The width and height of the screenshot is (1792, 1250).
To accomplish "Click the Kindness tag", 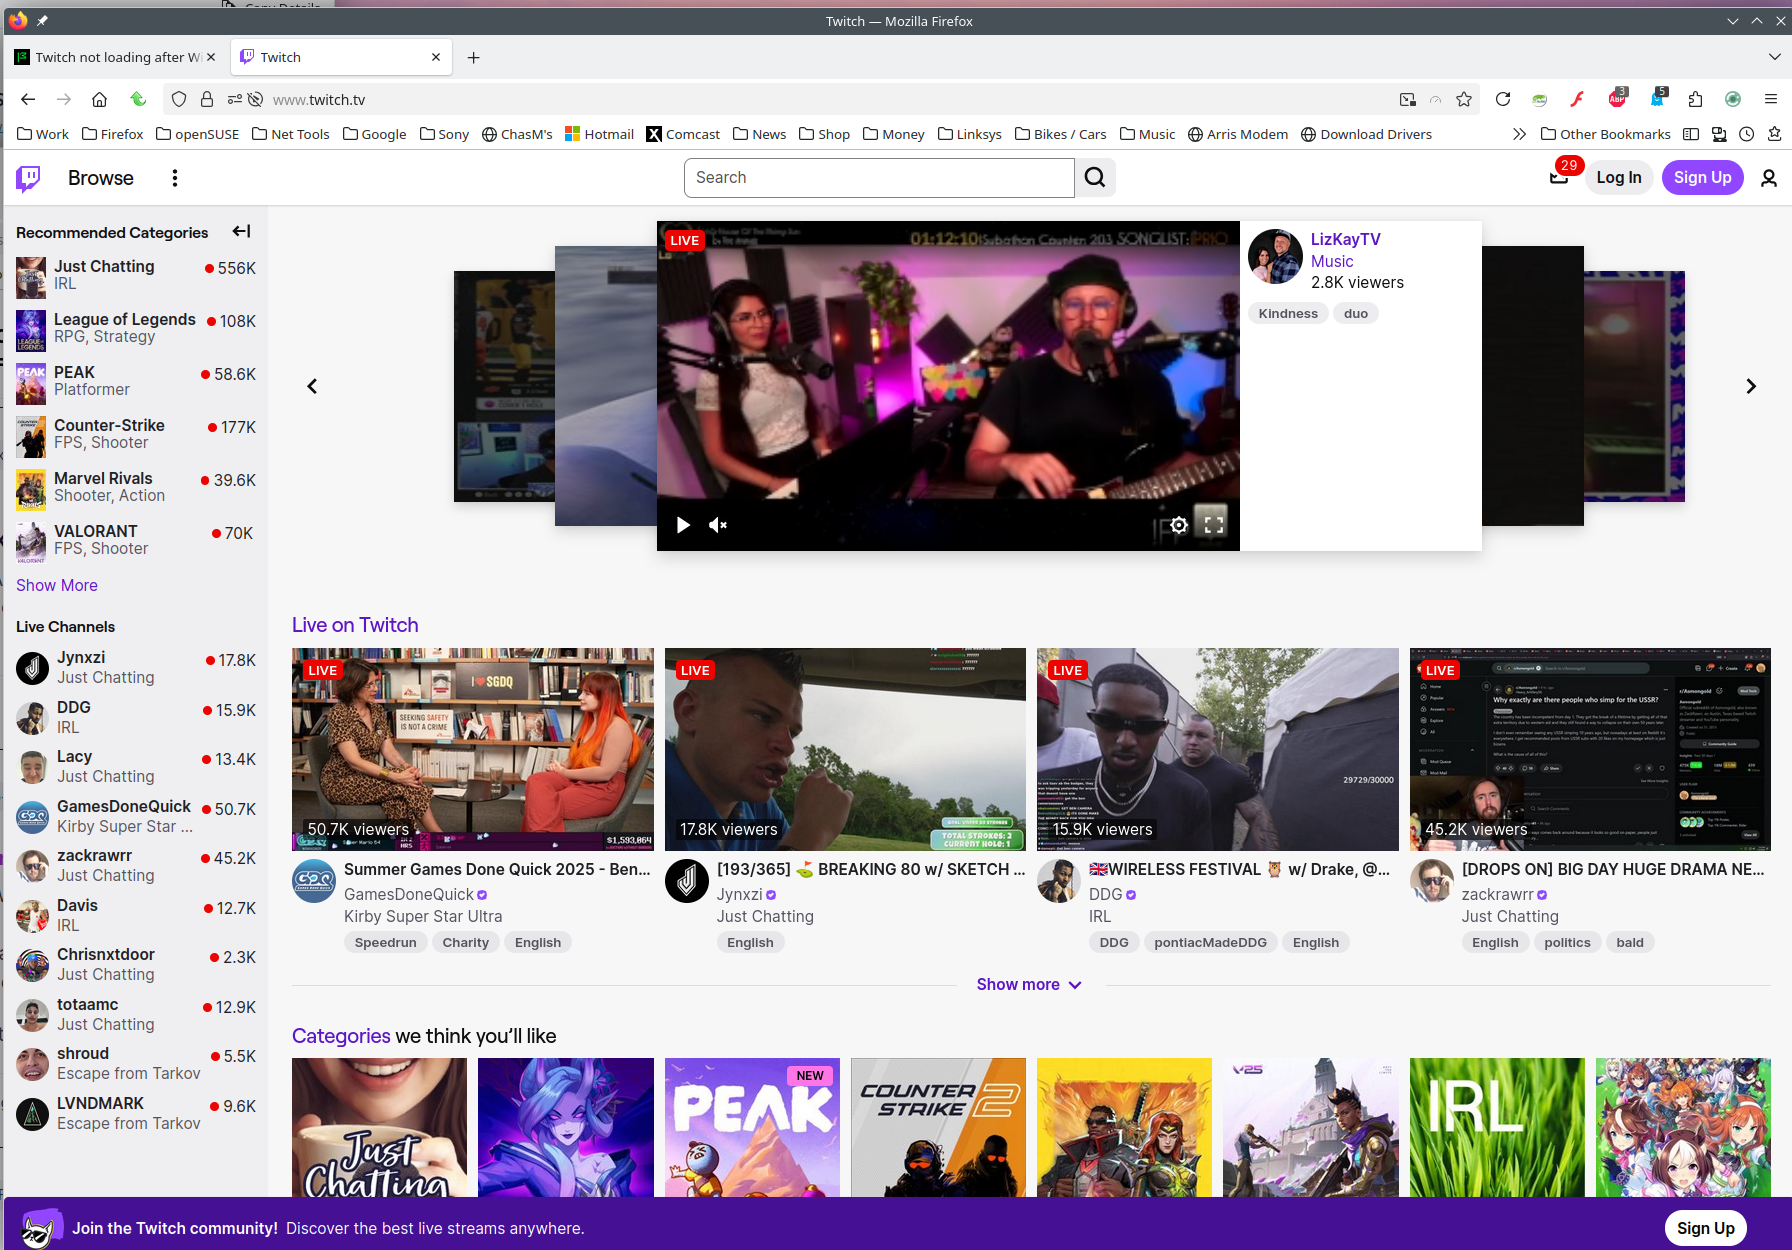I will (x=1288, y=314).
